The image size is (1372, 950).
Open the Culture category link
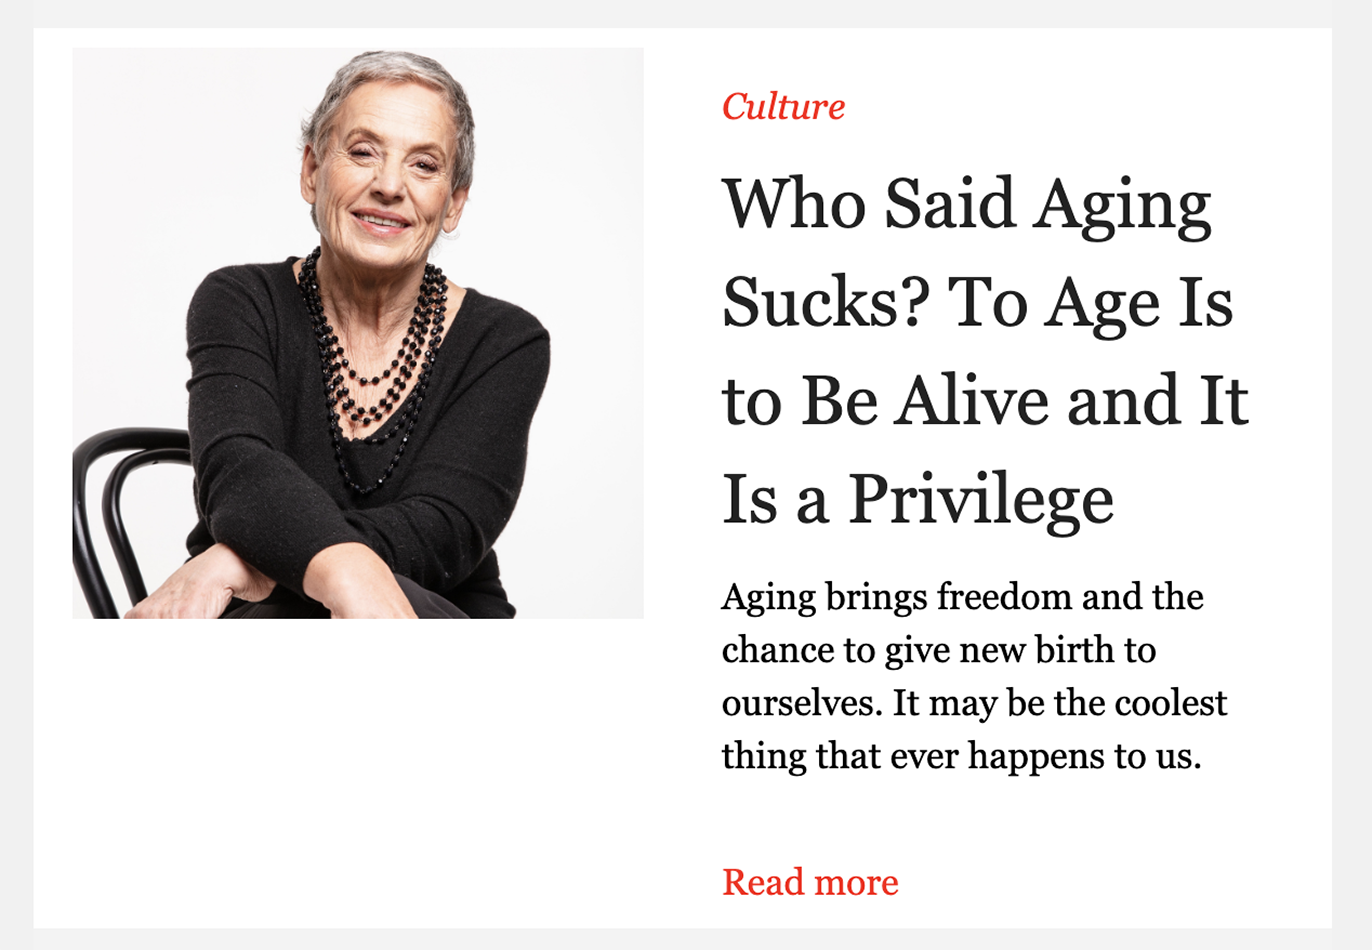pos(783,106)
